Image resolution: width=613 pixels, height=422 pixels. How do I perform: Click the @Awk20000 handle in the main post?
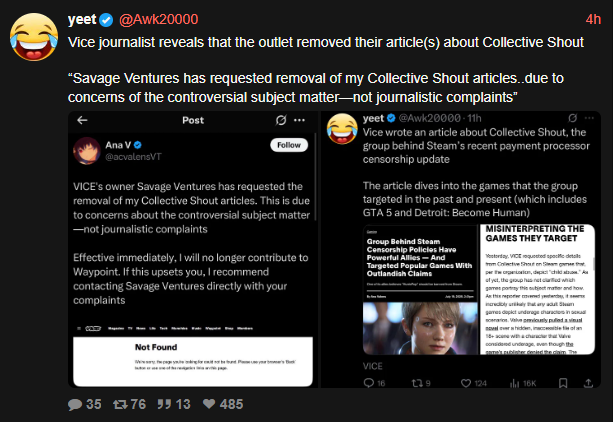pyautogui.click(x=158, y=19)
